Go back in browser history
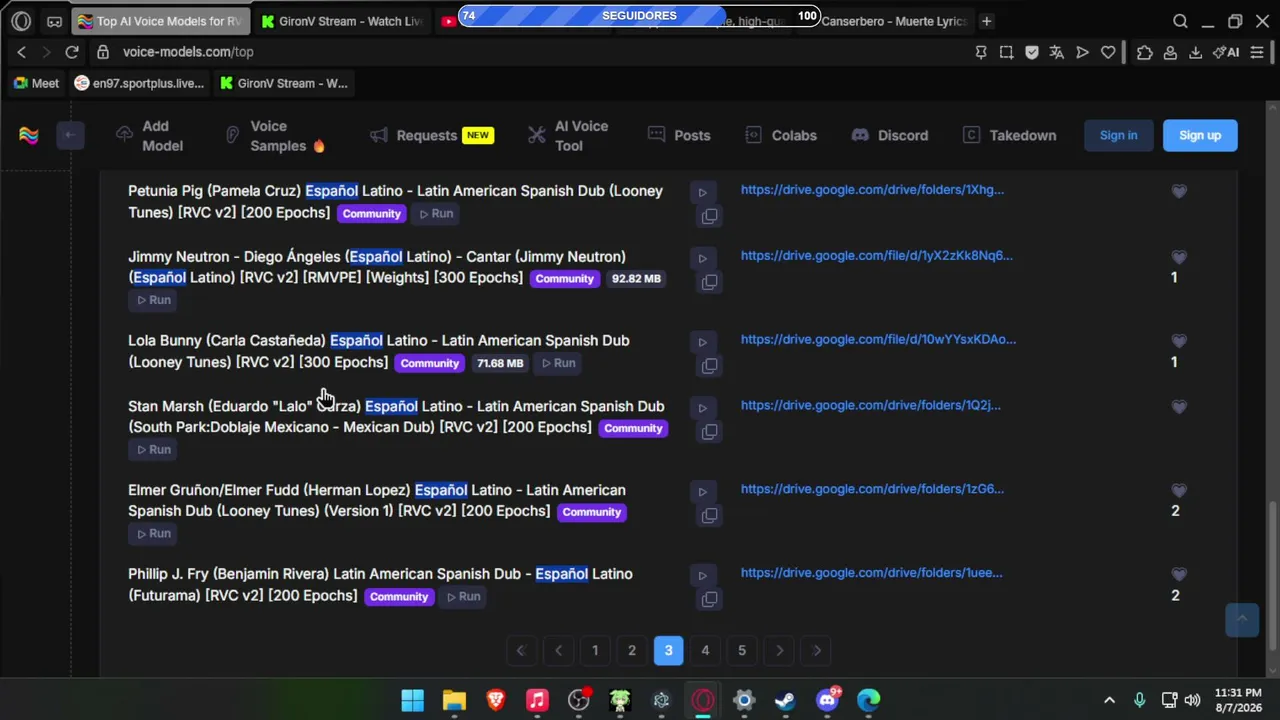 pyautogui.click(x=21, y=52)
